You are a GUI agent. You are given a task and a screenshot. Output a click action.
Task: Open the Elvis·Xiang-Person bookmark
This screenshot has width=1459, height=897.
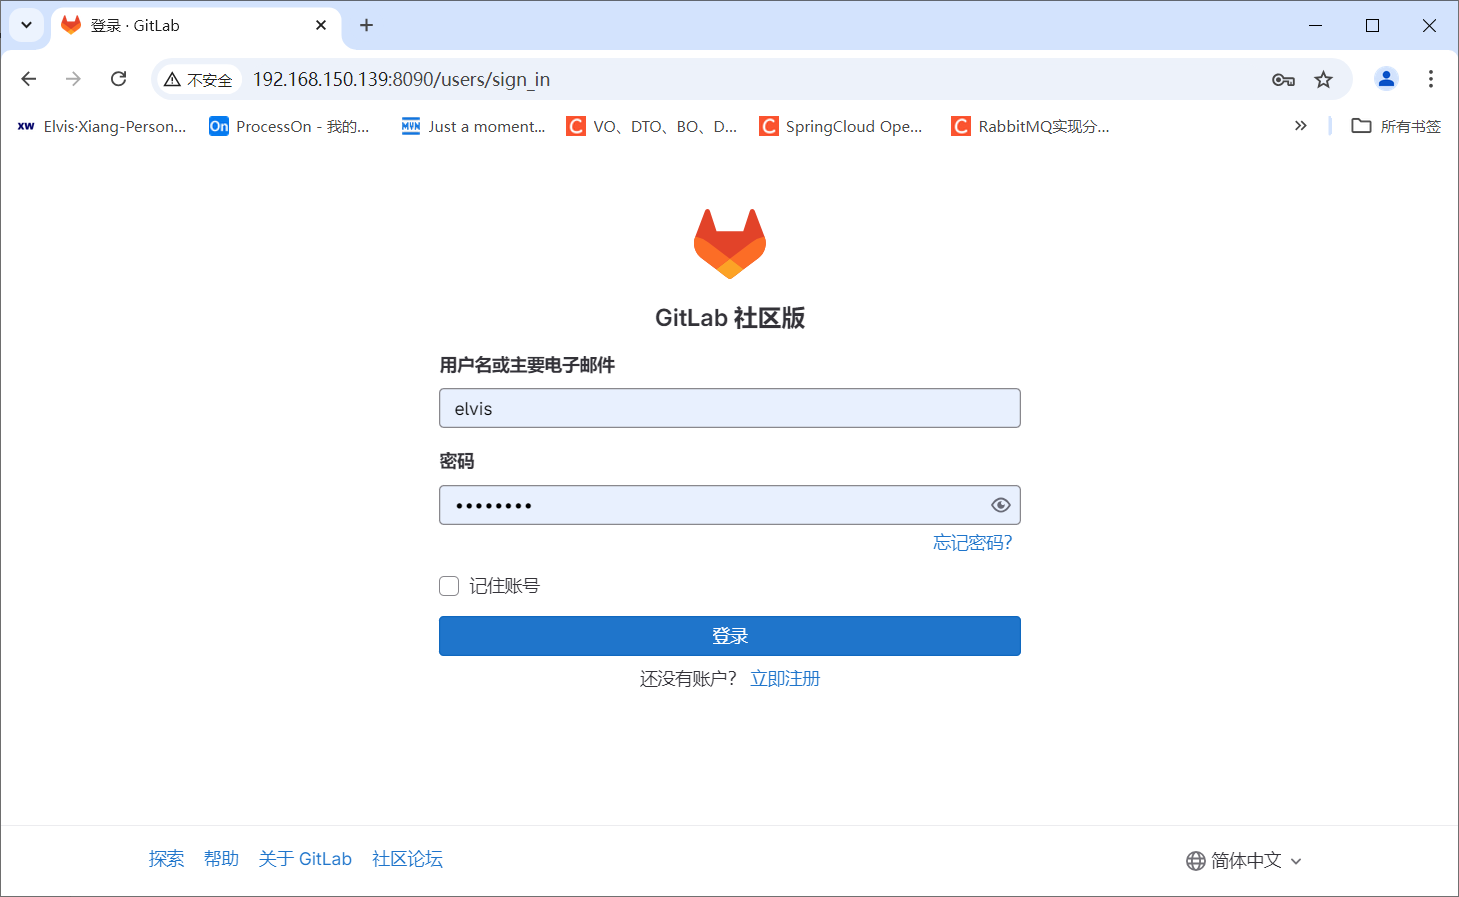pos(103,126)
